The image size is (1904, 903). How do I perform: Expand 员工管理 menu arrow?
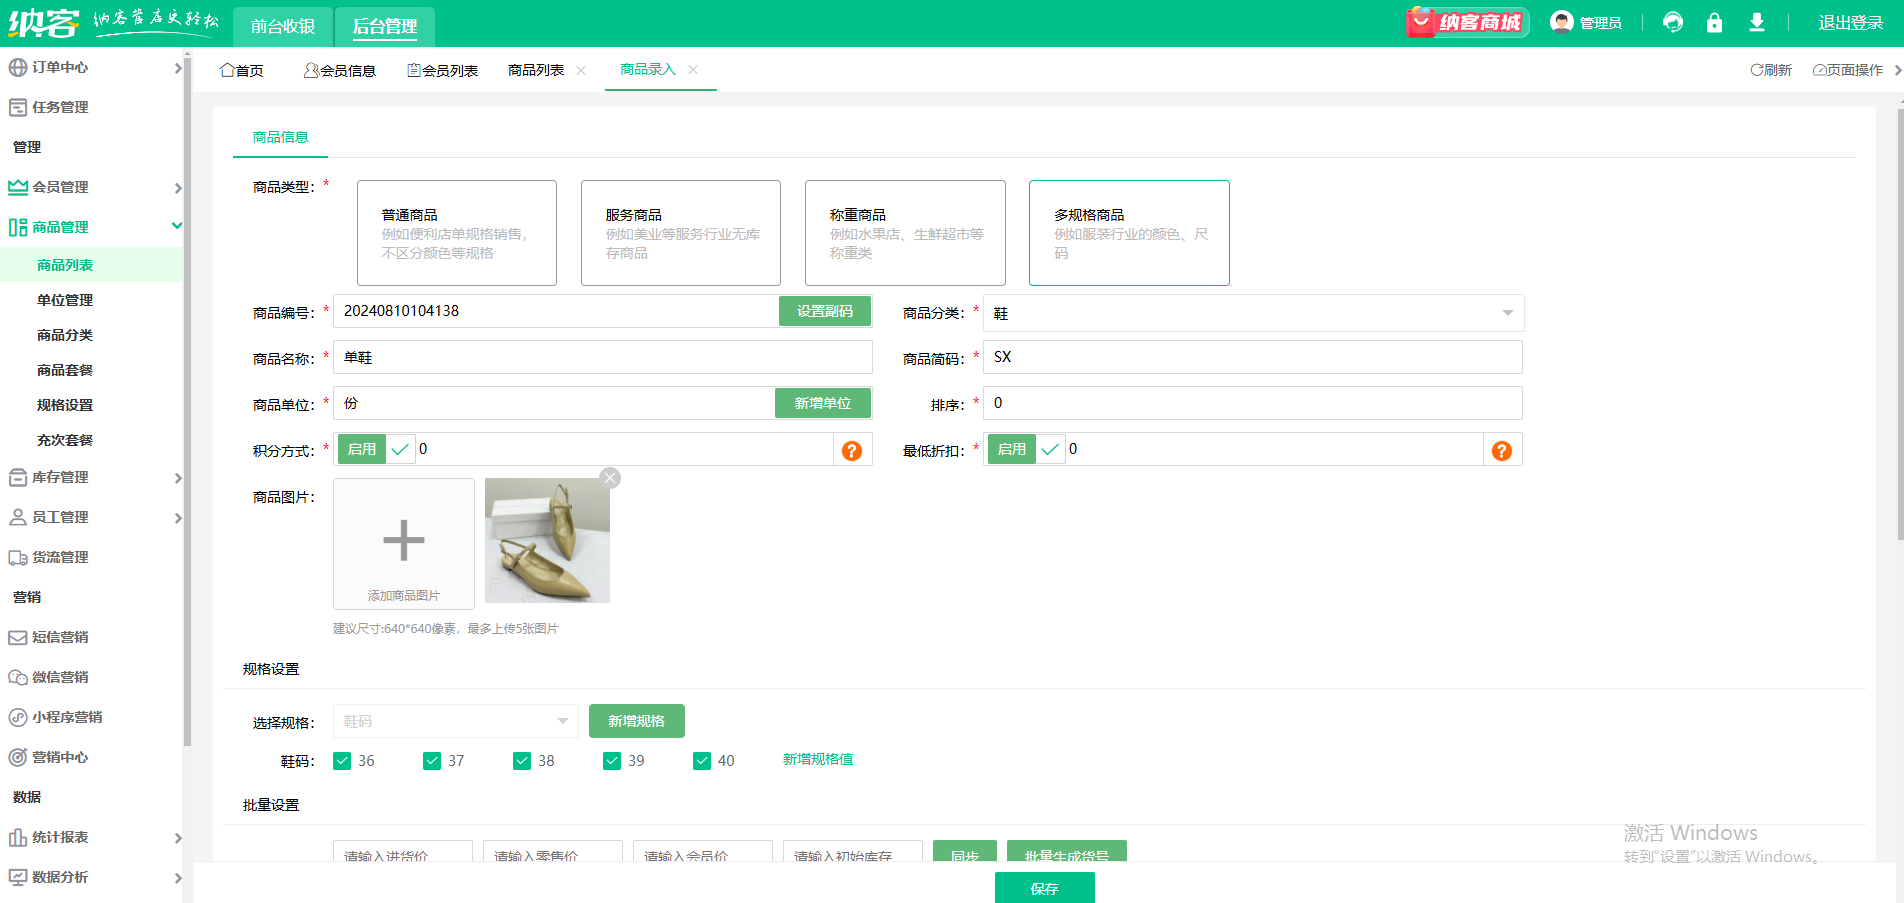coord(178,518)
